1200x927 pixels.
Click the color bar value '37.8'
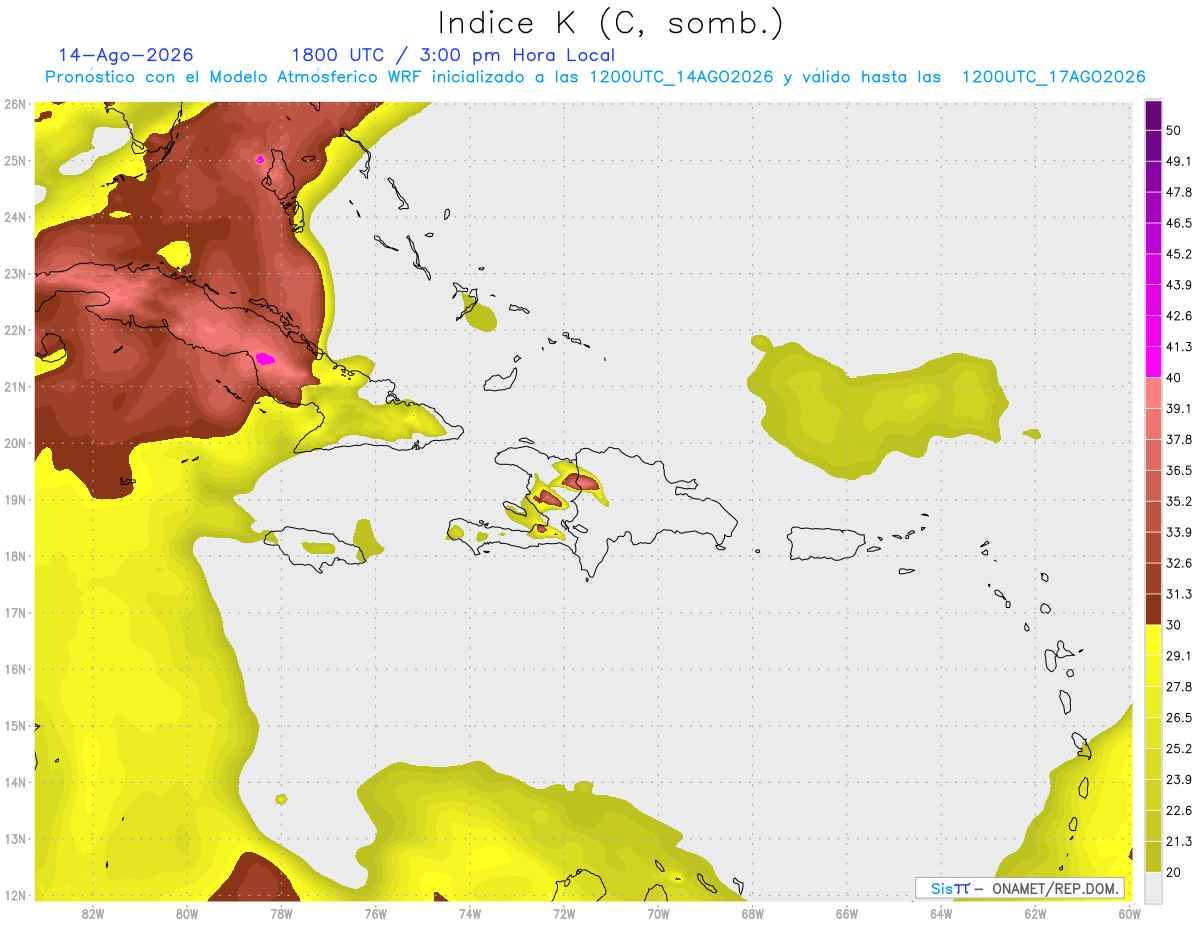click(x=1178, y=439)
